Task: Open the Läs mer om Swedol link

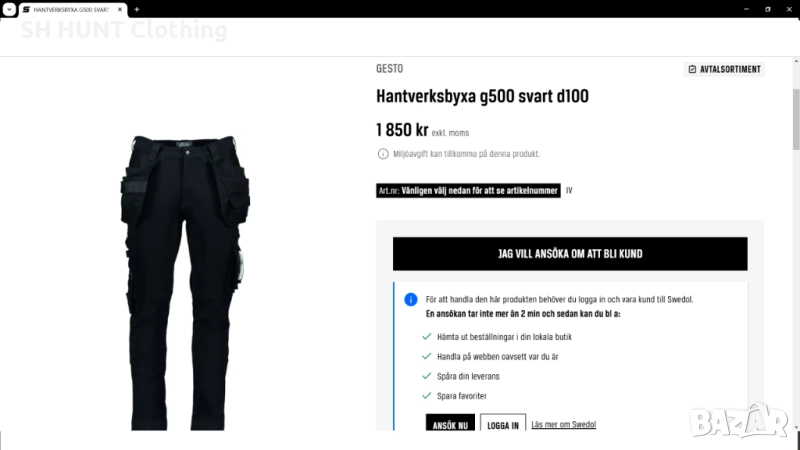Action: pos(563,424)
